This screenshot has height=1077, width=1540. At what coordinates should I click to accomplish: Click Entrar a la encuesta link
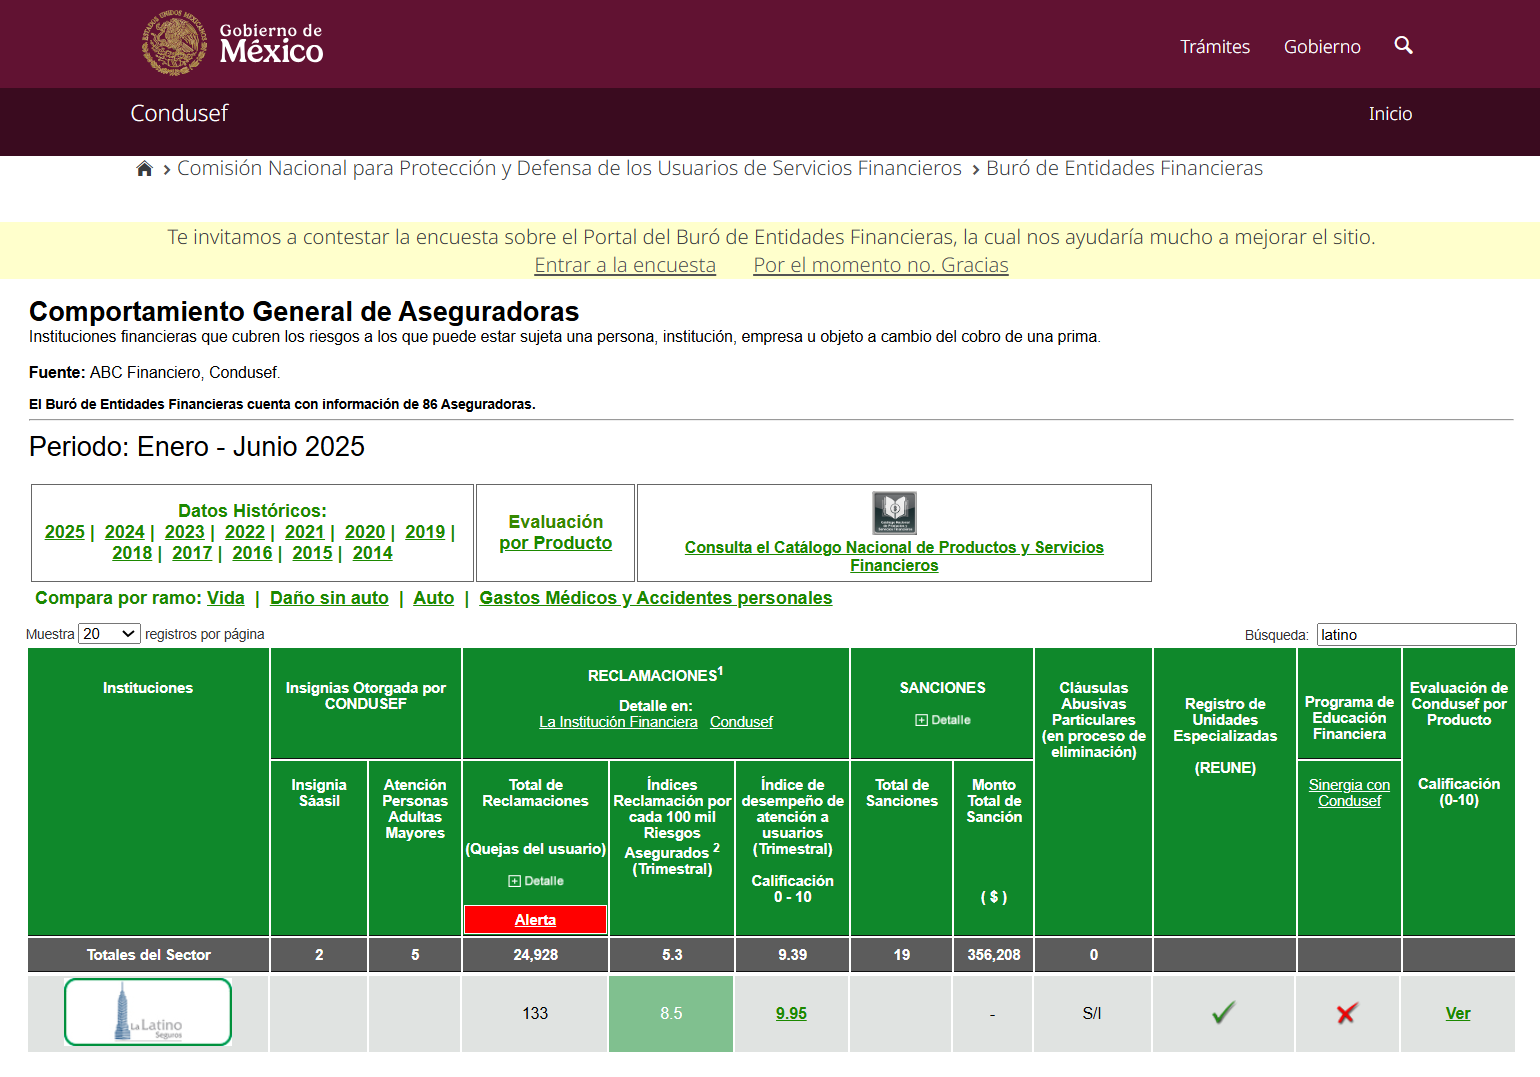click(625, 265)
